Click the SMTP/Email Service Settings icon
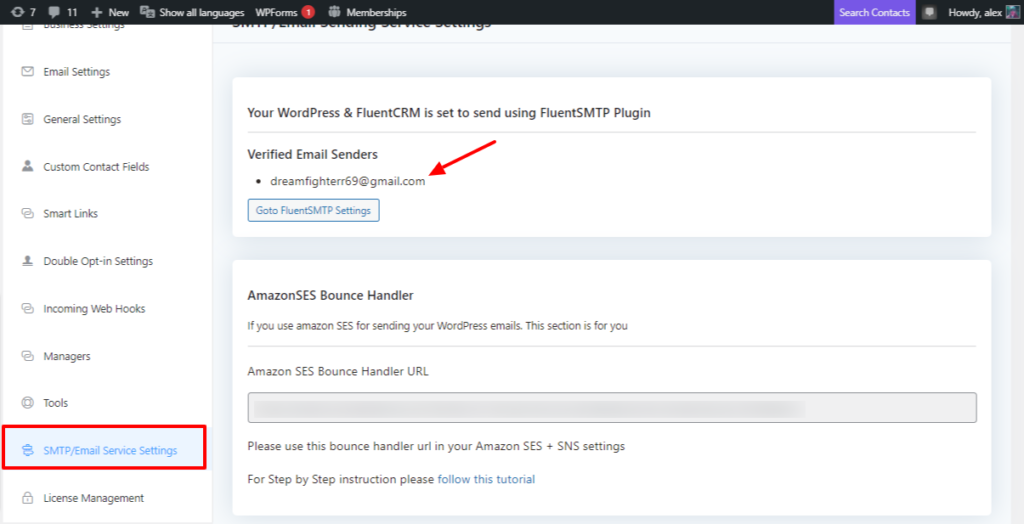The width and height of the screenshot is (1024, 524). pos(27,450)
